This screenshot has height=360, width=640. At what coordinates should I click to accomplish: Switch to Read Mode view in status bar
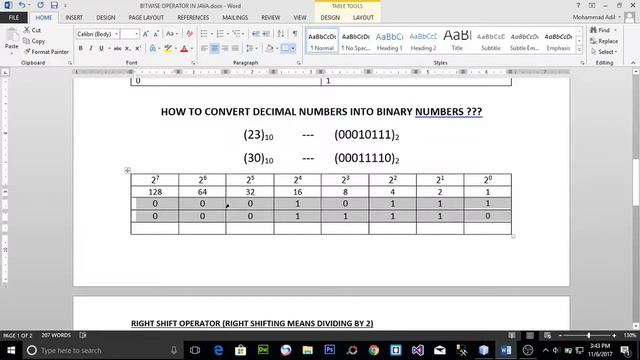pos(512,336)
